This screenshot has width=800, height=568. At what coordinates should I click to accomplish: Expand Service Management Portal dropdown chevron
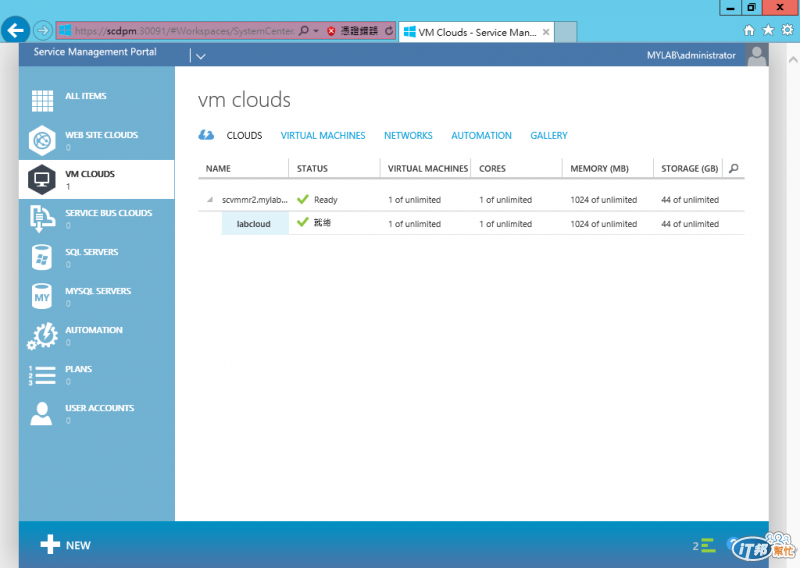point(201,56)
